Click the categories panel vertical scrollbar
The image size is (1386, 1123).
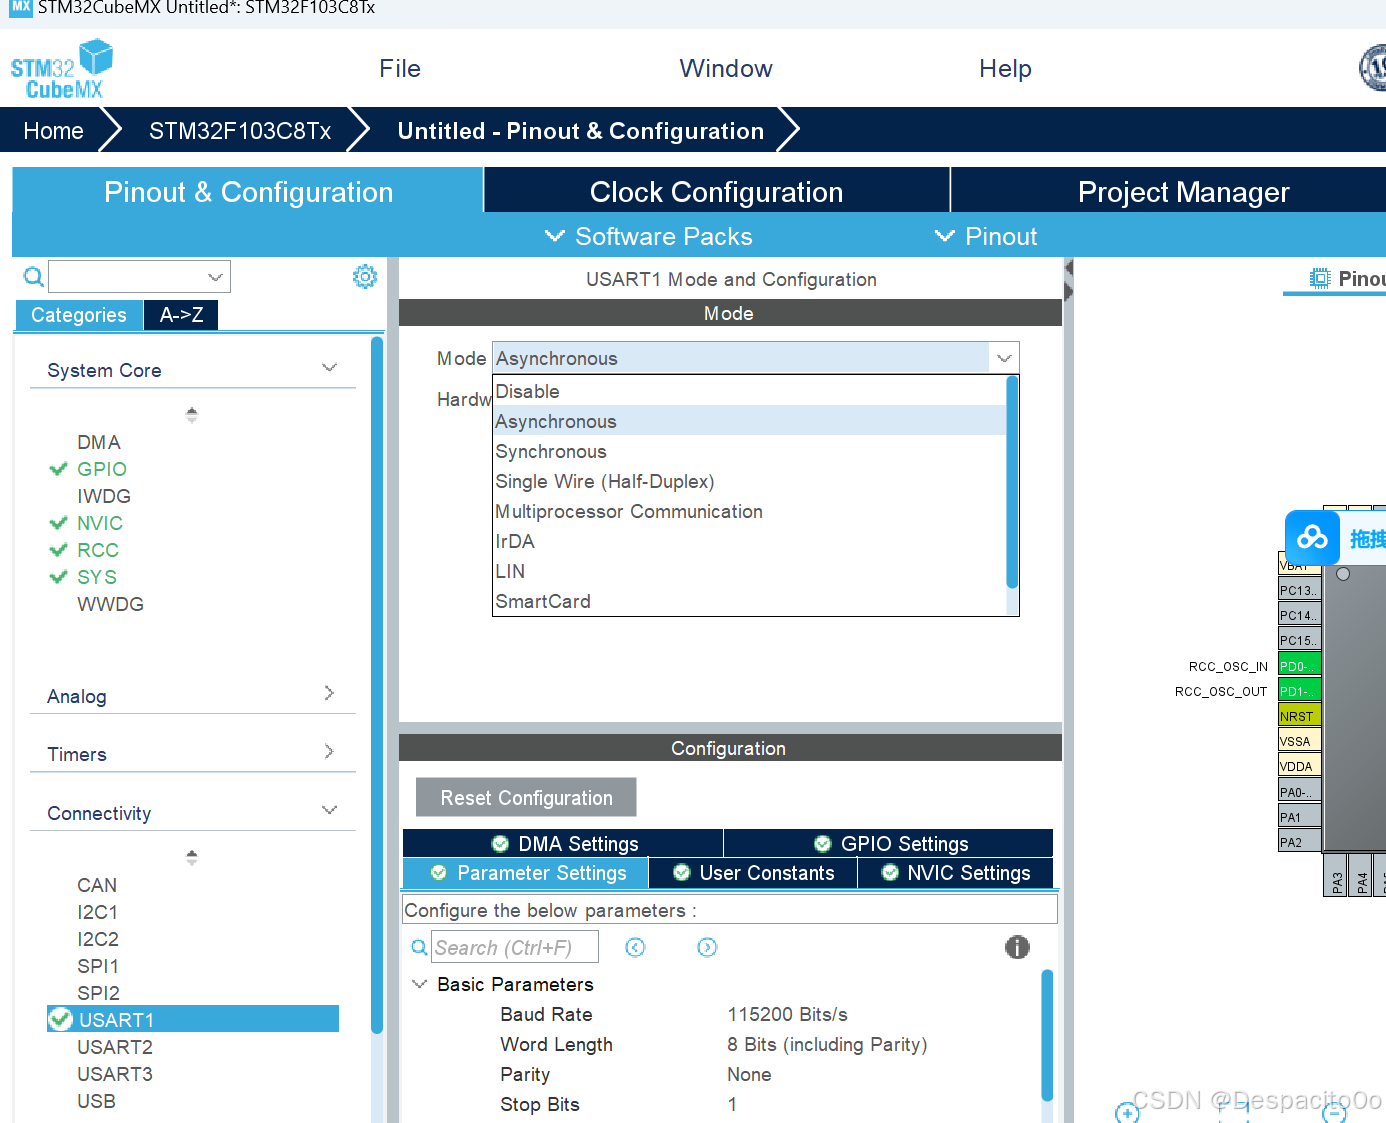coord(377,685)
